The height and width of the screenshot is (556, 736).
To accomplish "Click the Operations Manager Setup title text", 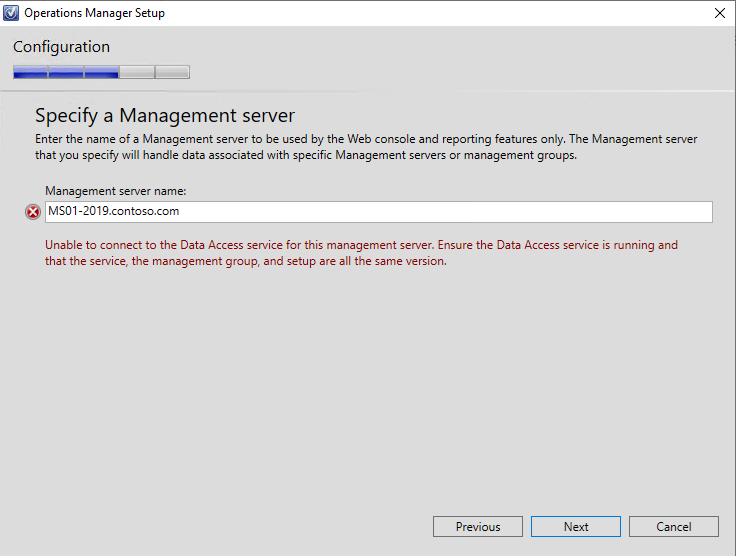I will 94,13.
